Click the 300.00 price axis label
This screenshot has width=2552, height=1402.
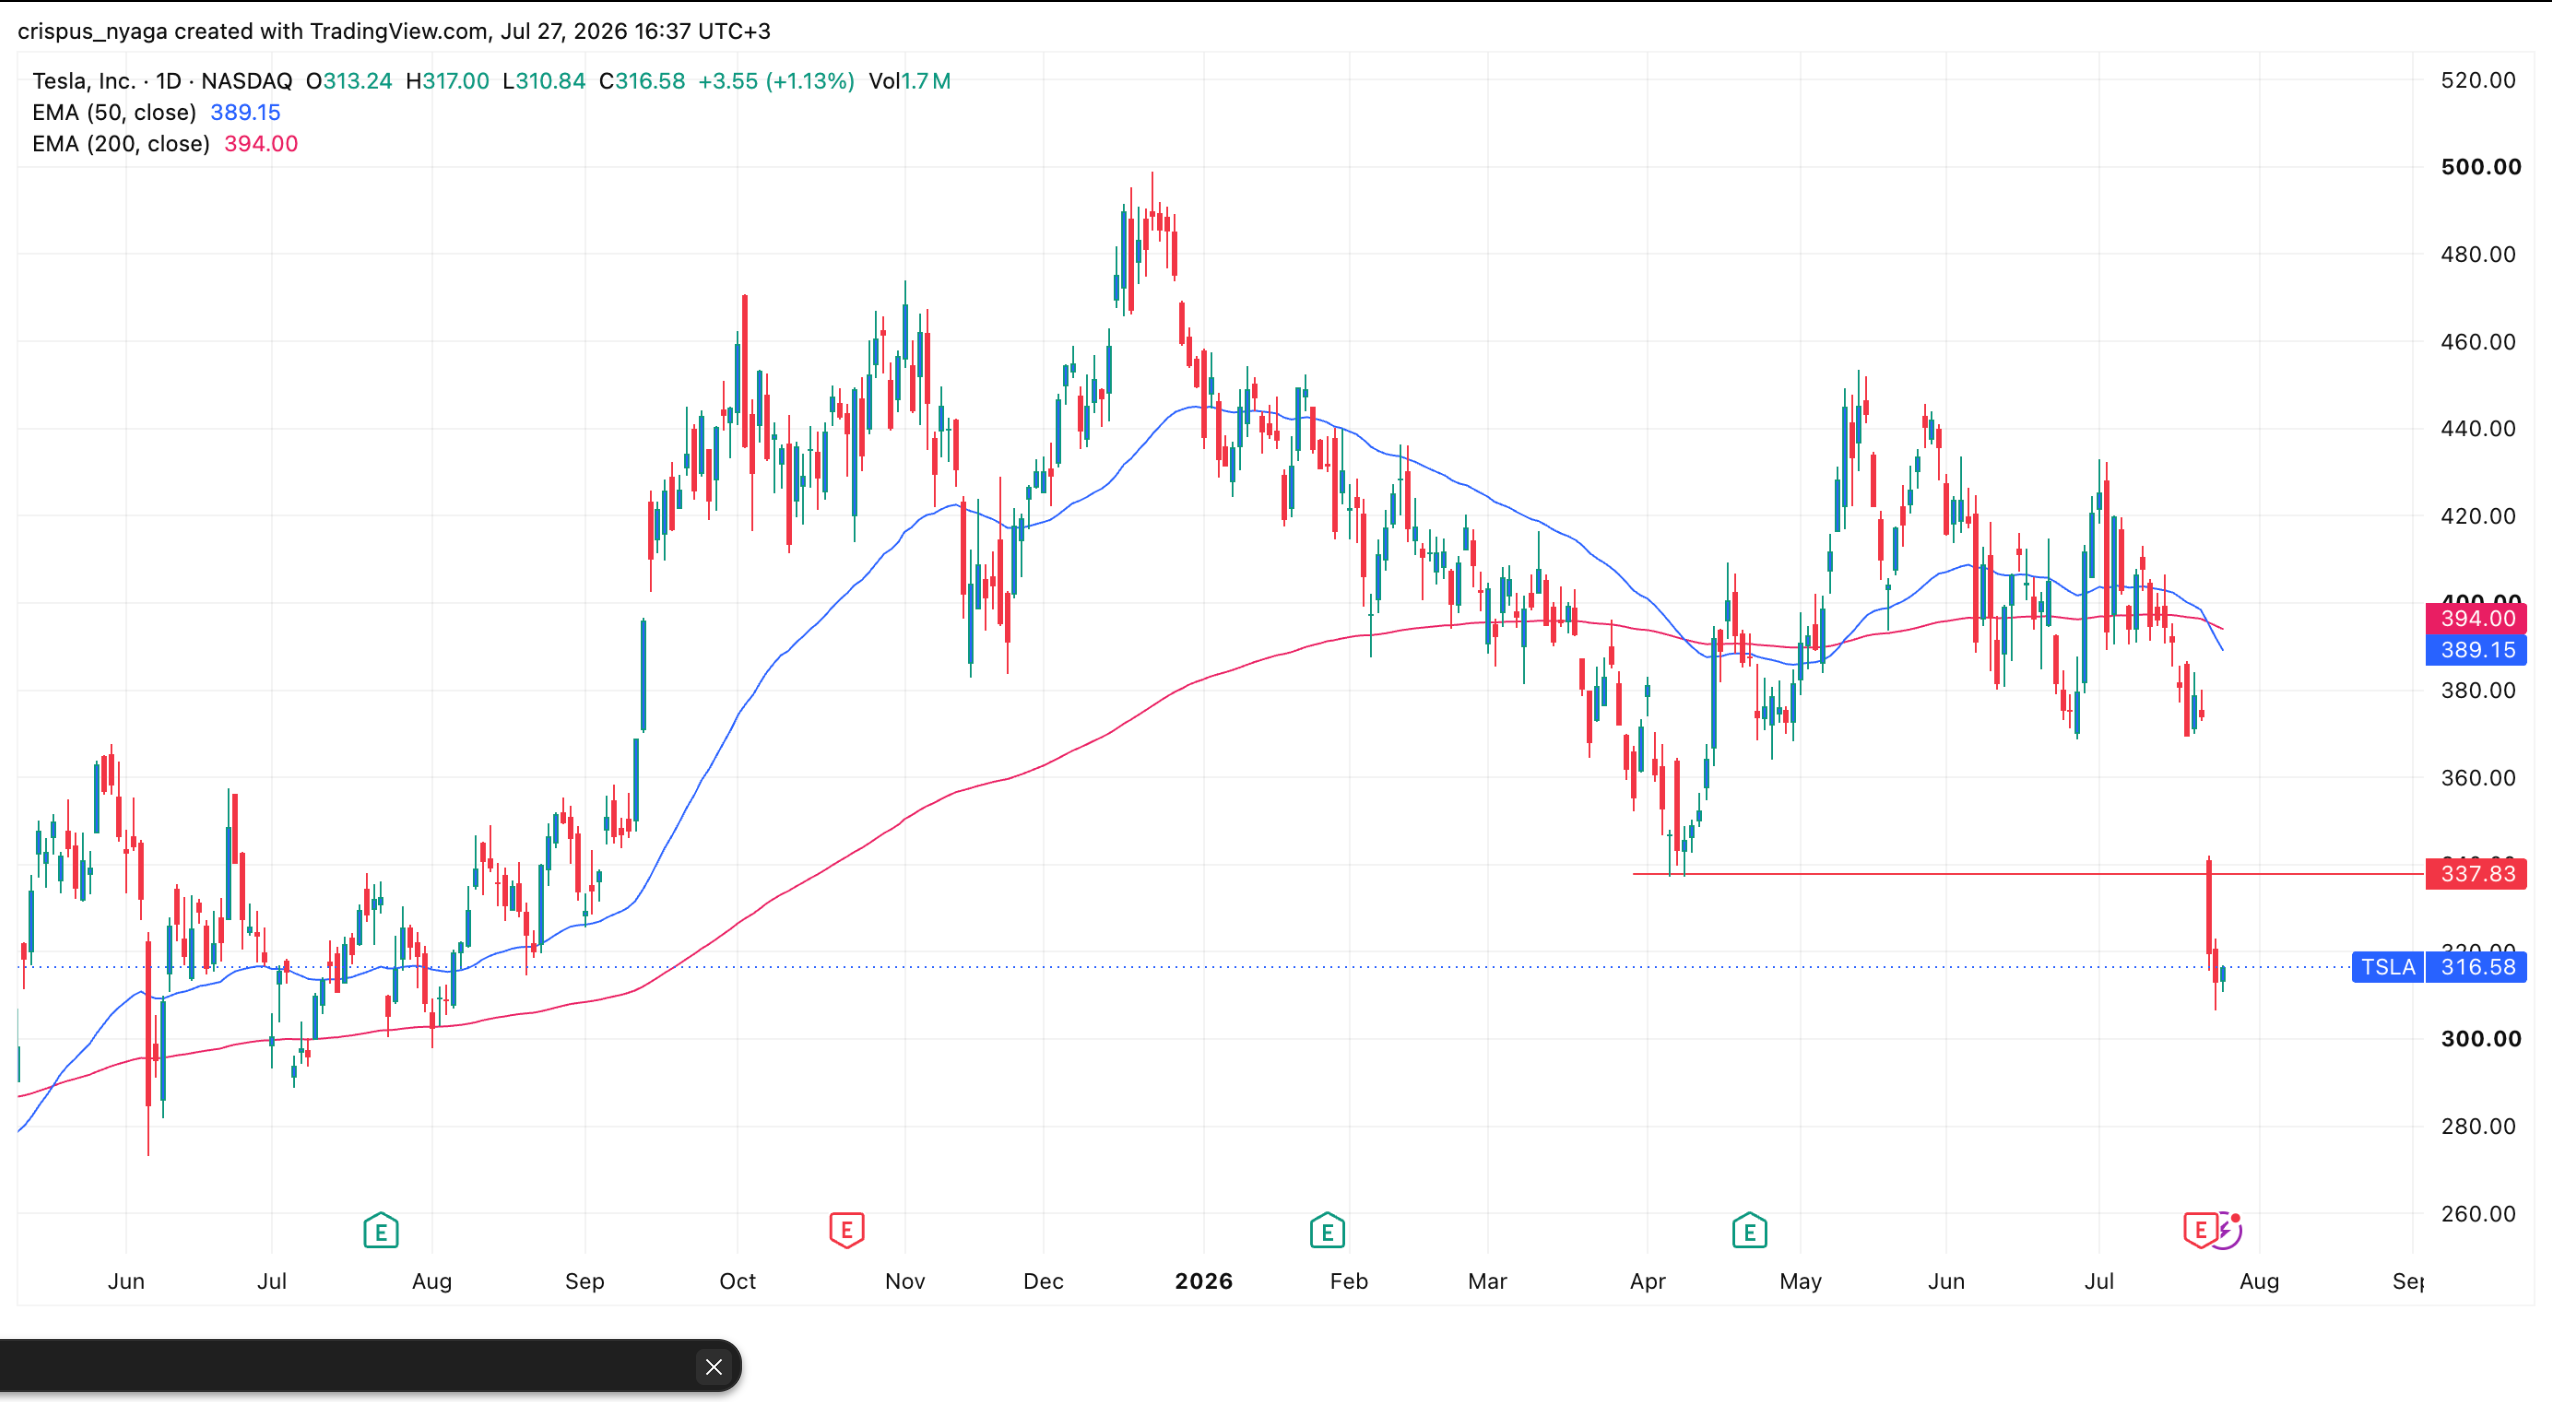2481,1039
